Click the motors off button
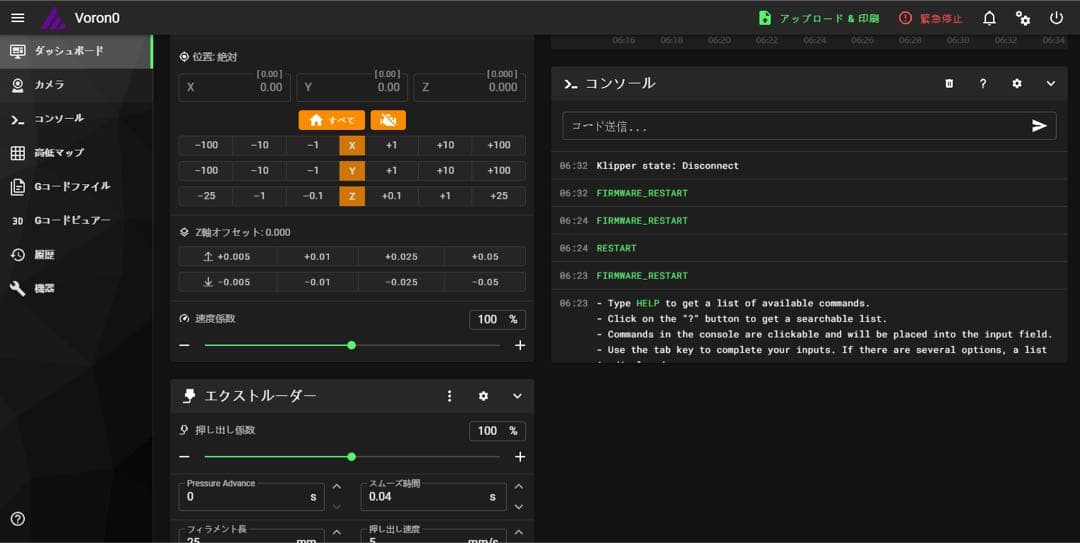The image size is (1080, 543). click(x=388, y=120)
